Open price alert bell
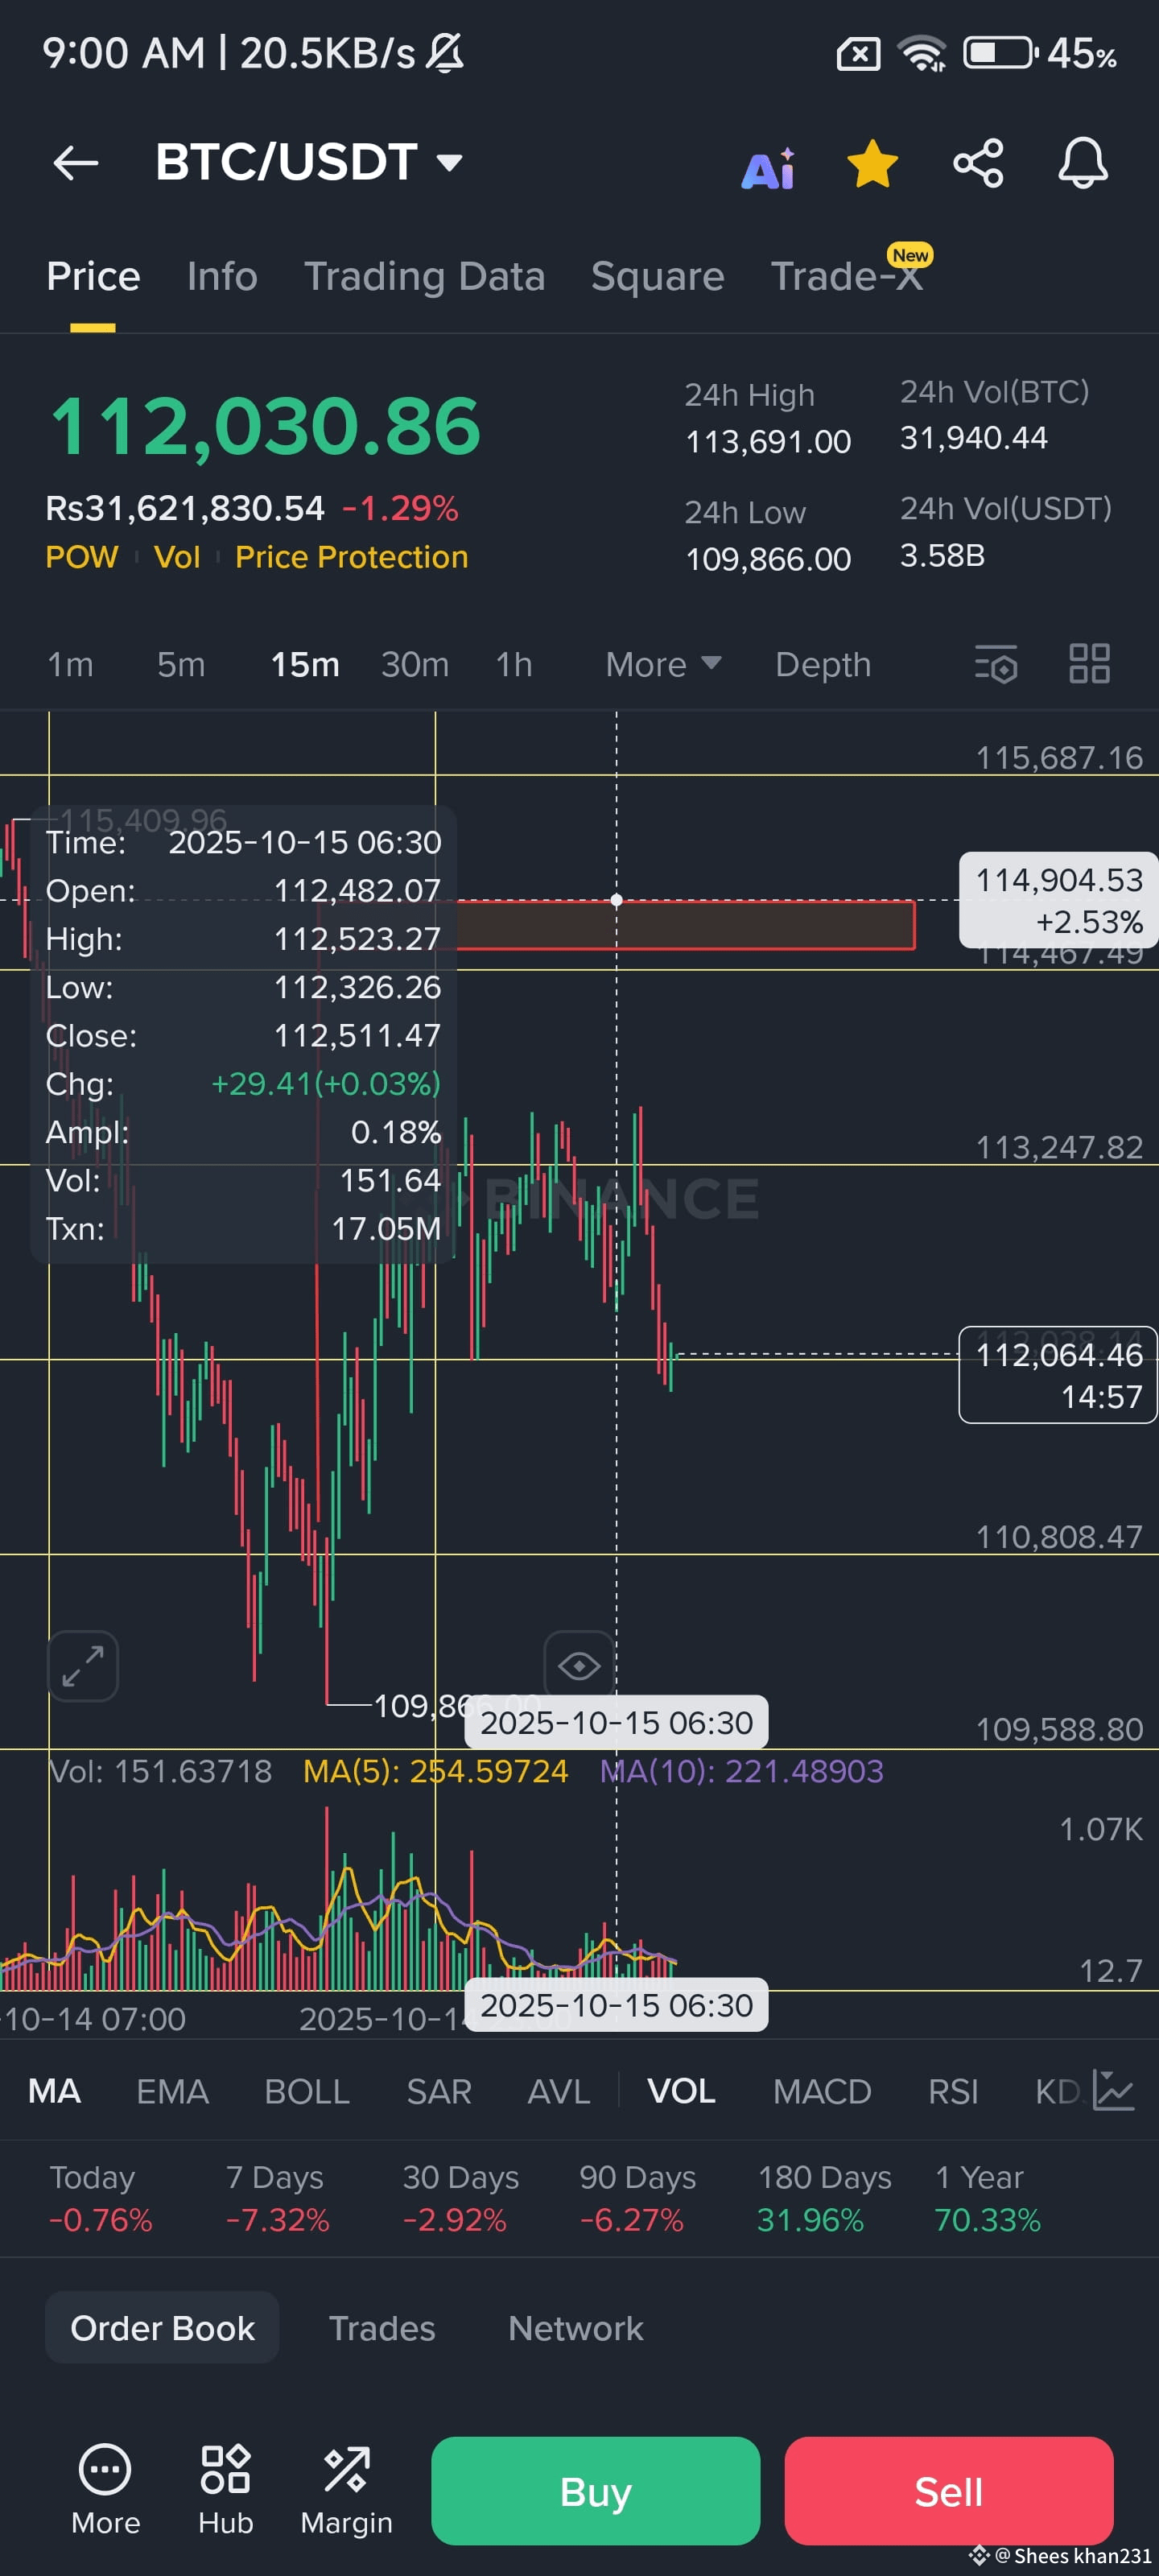 pyautogui.click(x=1083, y=163)
